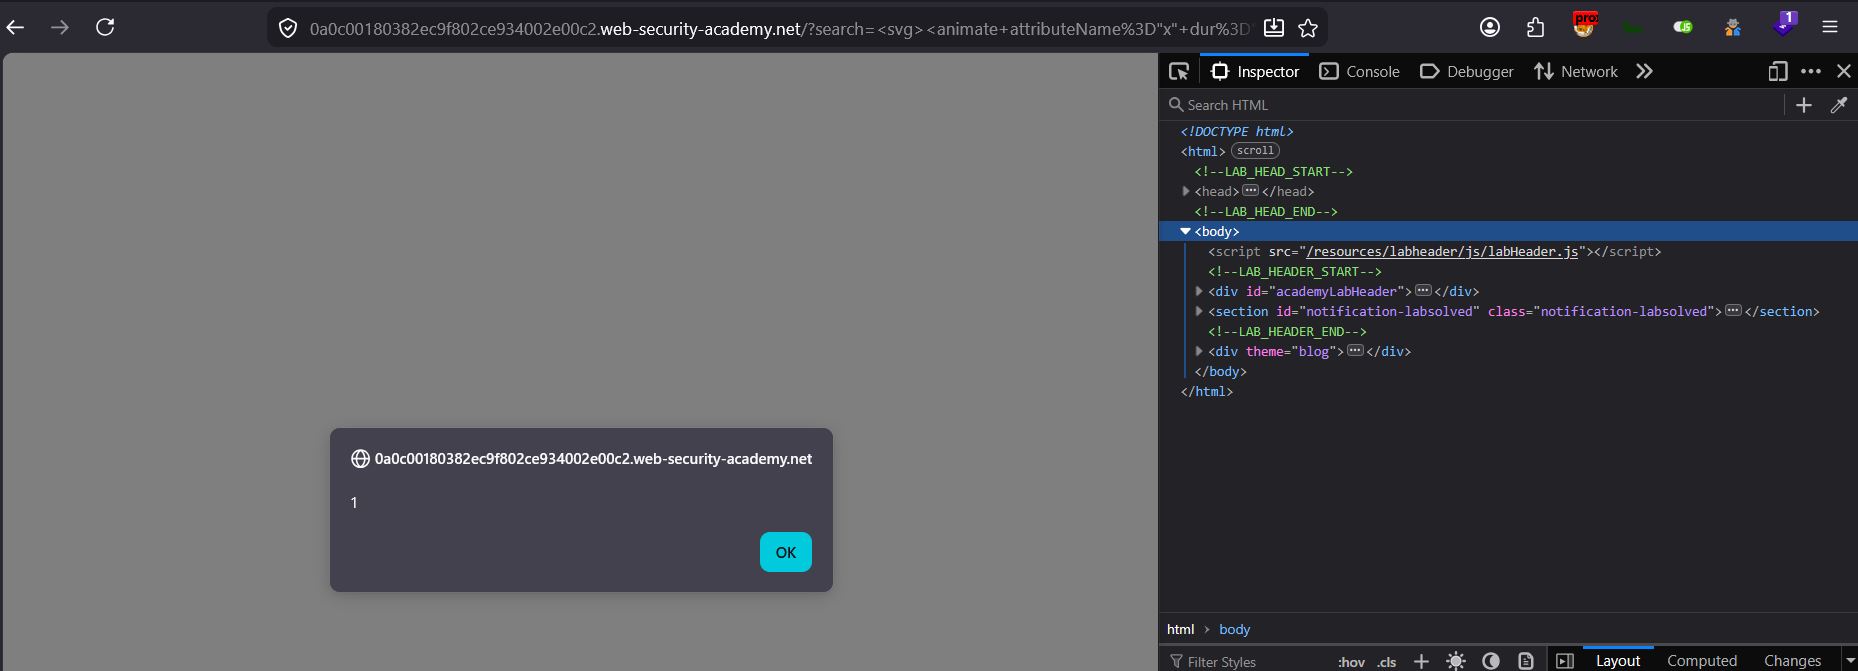Go back to the previous page

coord(15,27)
